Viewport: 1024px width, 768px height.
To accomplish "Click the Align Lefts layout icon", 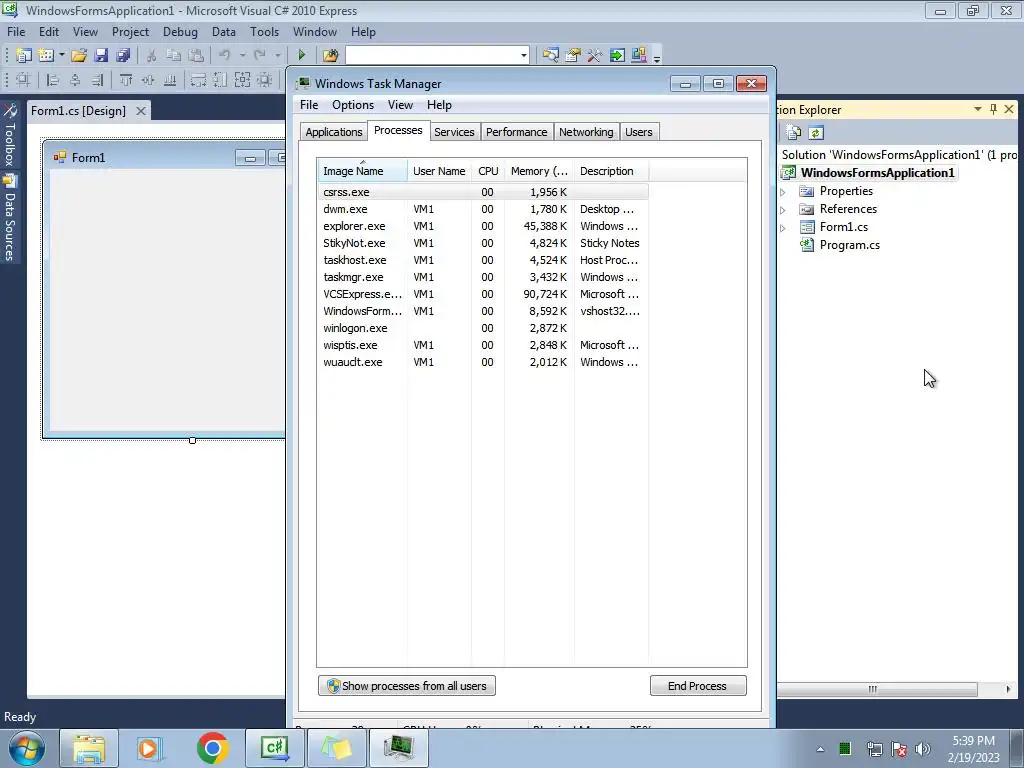I will [53, 80].
